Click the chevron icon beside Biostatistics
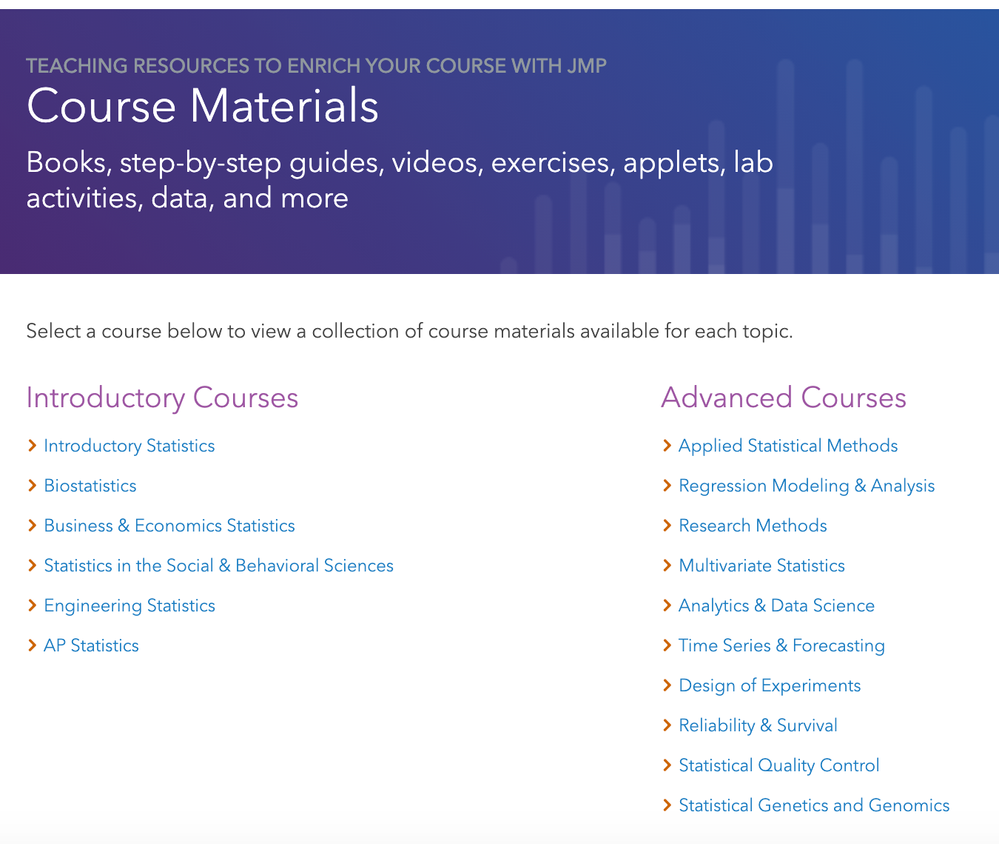999x844 pixels. (x=33, y=486)
